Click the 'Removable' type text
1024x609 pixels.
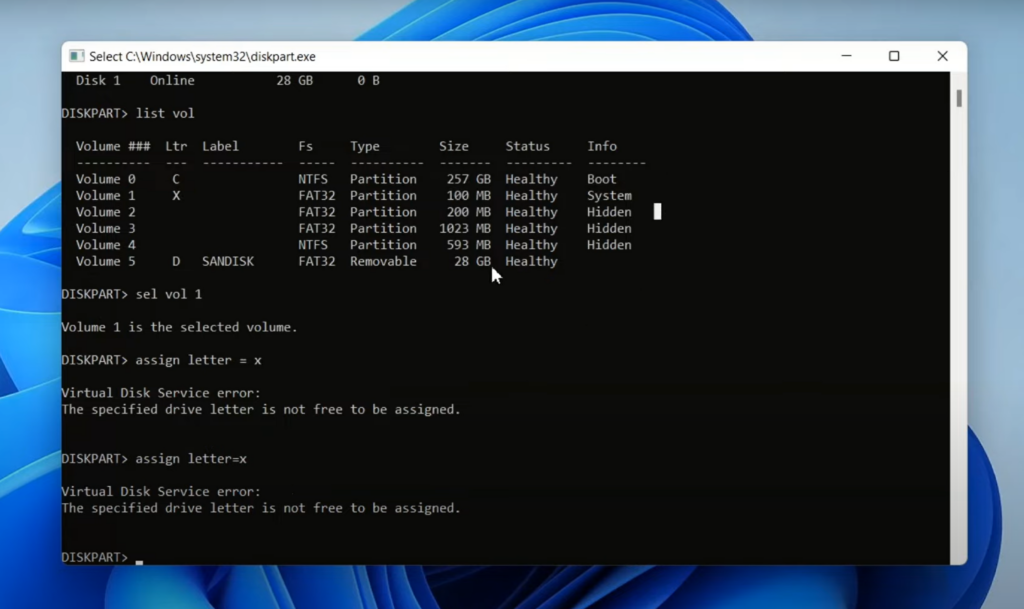(383, 261)
